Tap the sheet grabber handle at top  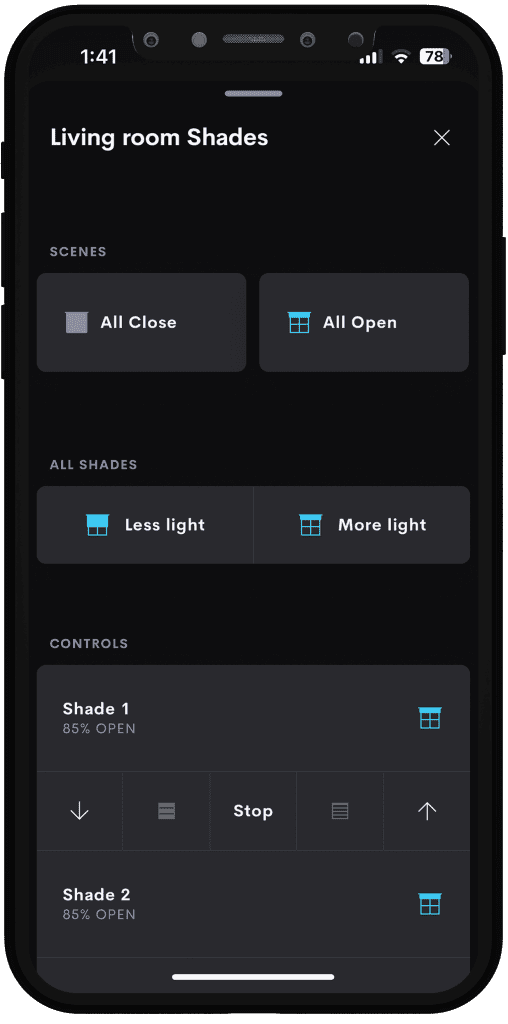(x=254, y=94)
